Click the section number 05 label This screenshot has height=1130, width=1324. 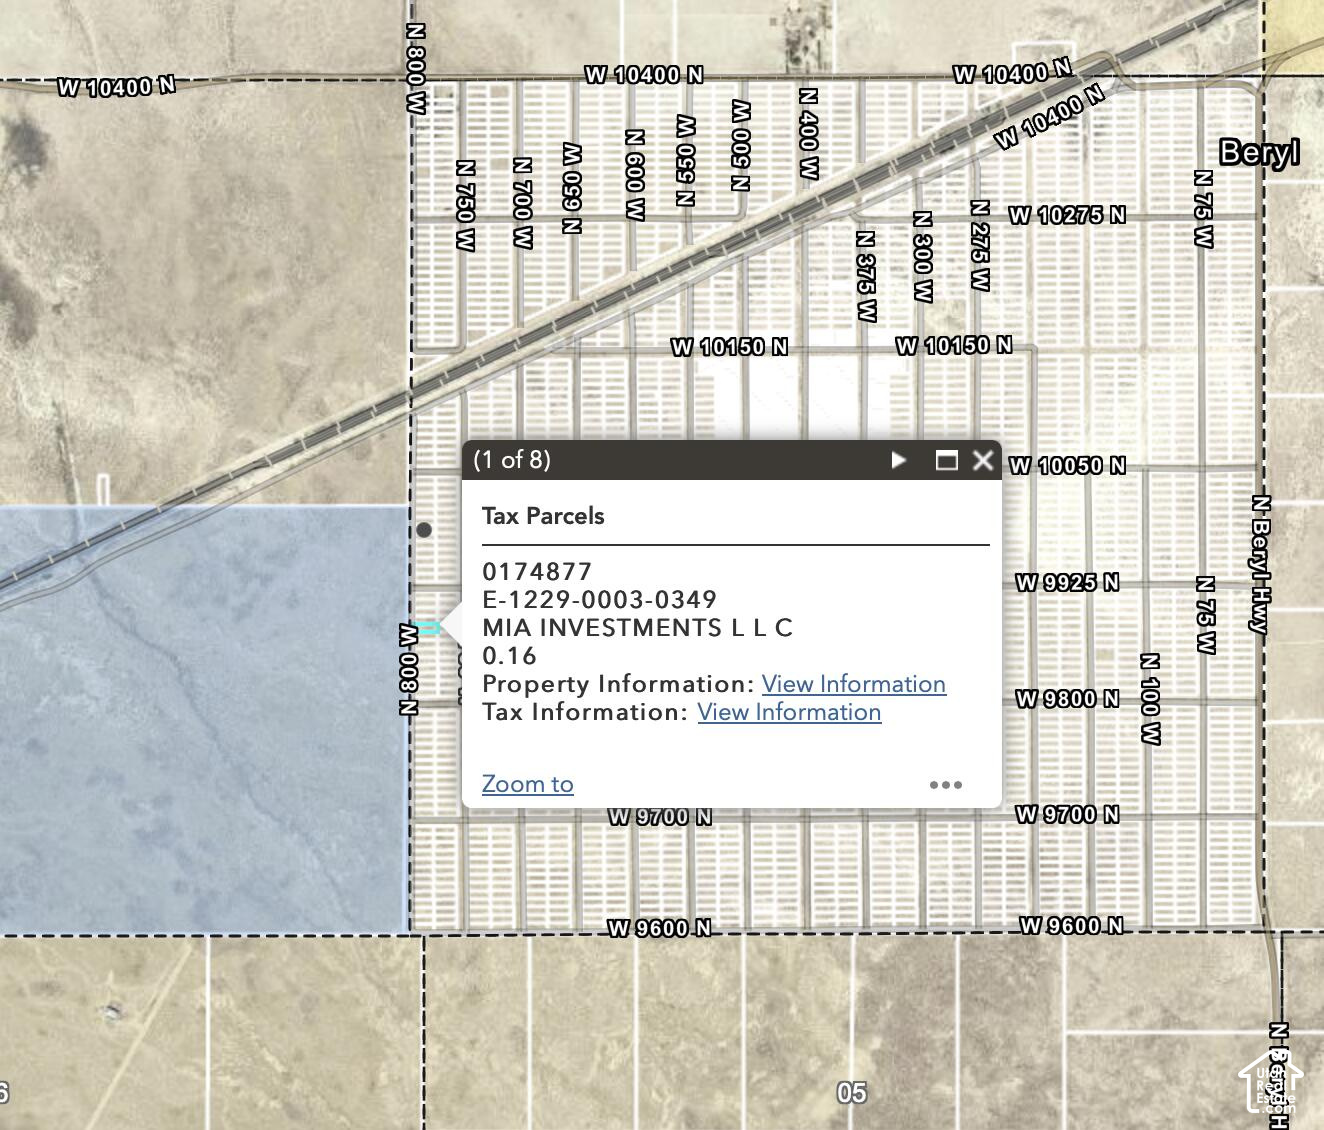click(851, 1092)
